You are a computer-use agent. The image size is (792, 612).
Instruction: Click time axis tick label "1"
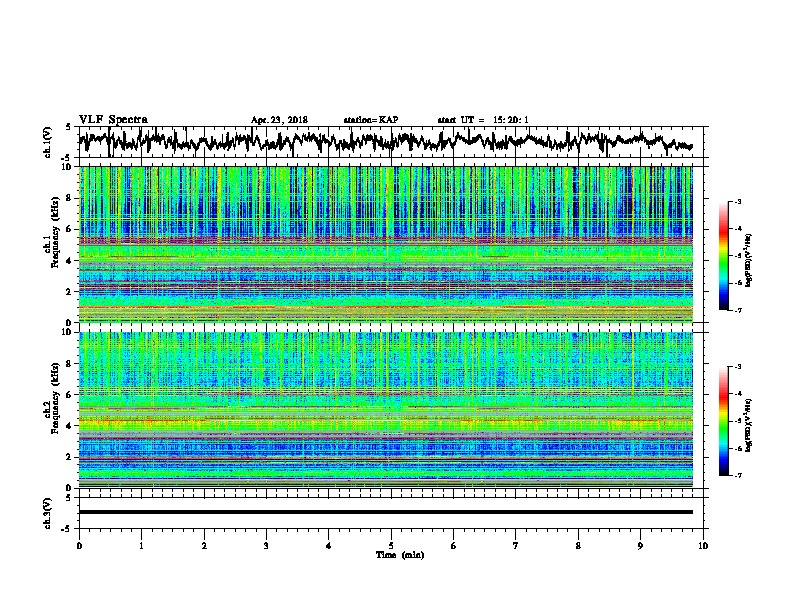point(141,546)
